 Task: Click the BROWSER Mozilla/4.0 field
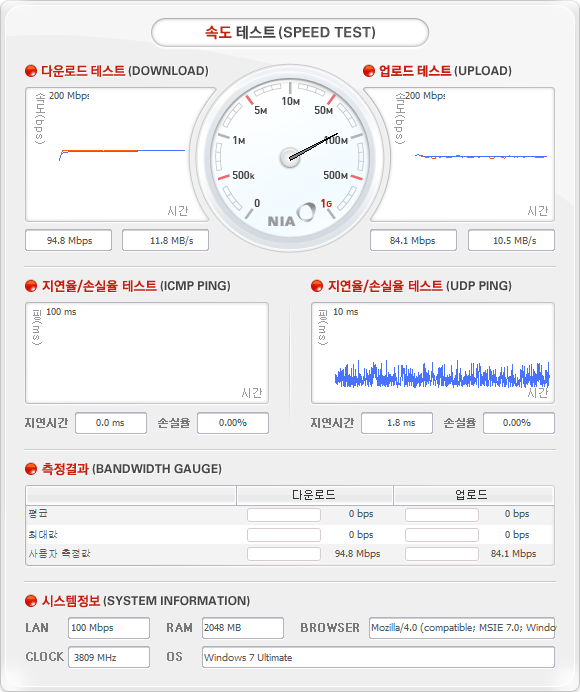[462, 628]
